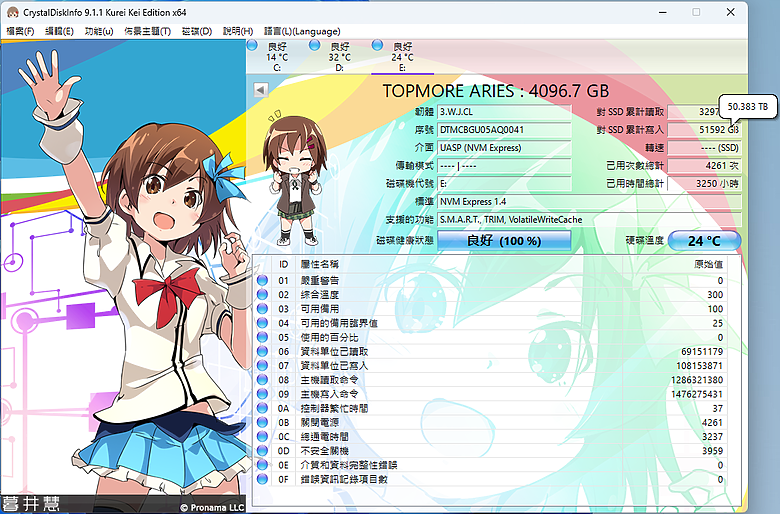The height and width of the screenshot is (514, 780).
Task: Open the 佈景主題(T) menu
Action: (147, 31)
